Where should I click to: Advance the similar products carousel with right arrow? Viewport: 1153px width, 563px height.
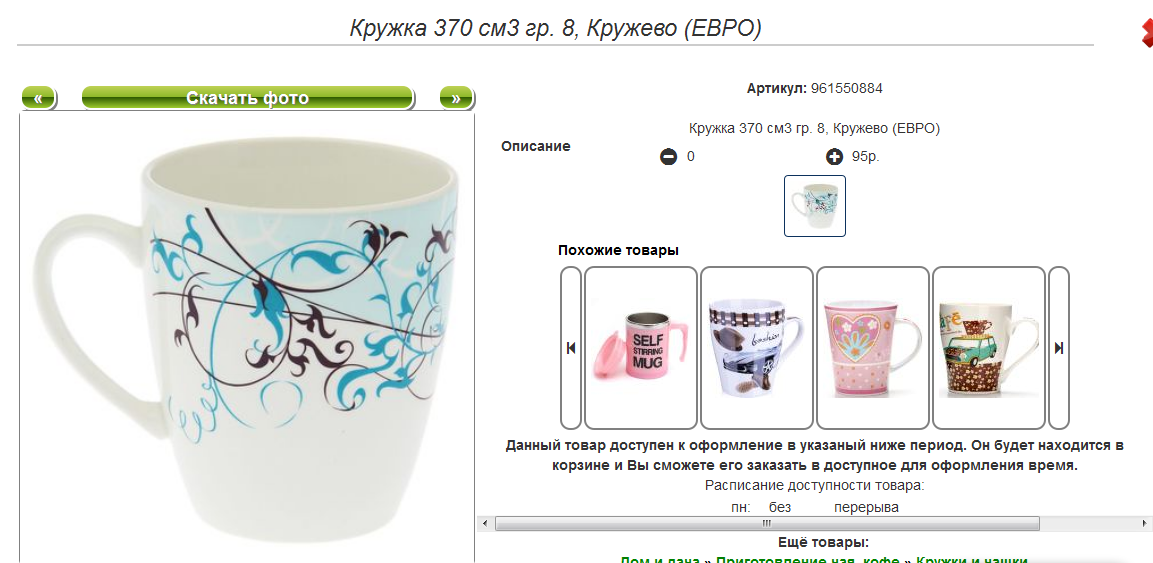tap(1059, 348)
